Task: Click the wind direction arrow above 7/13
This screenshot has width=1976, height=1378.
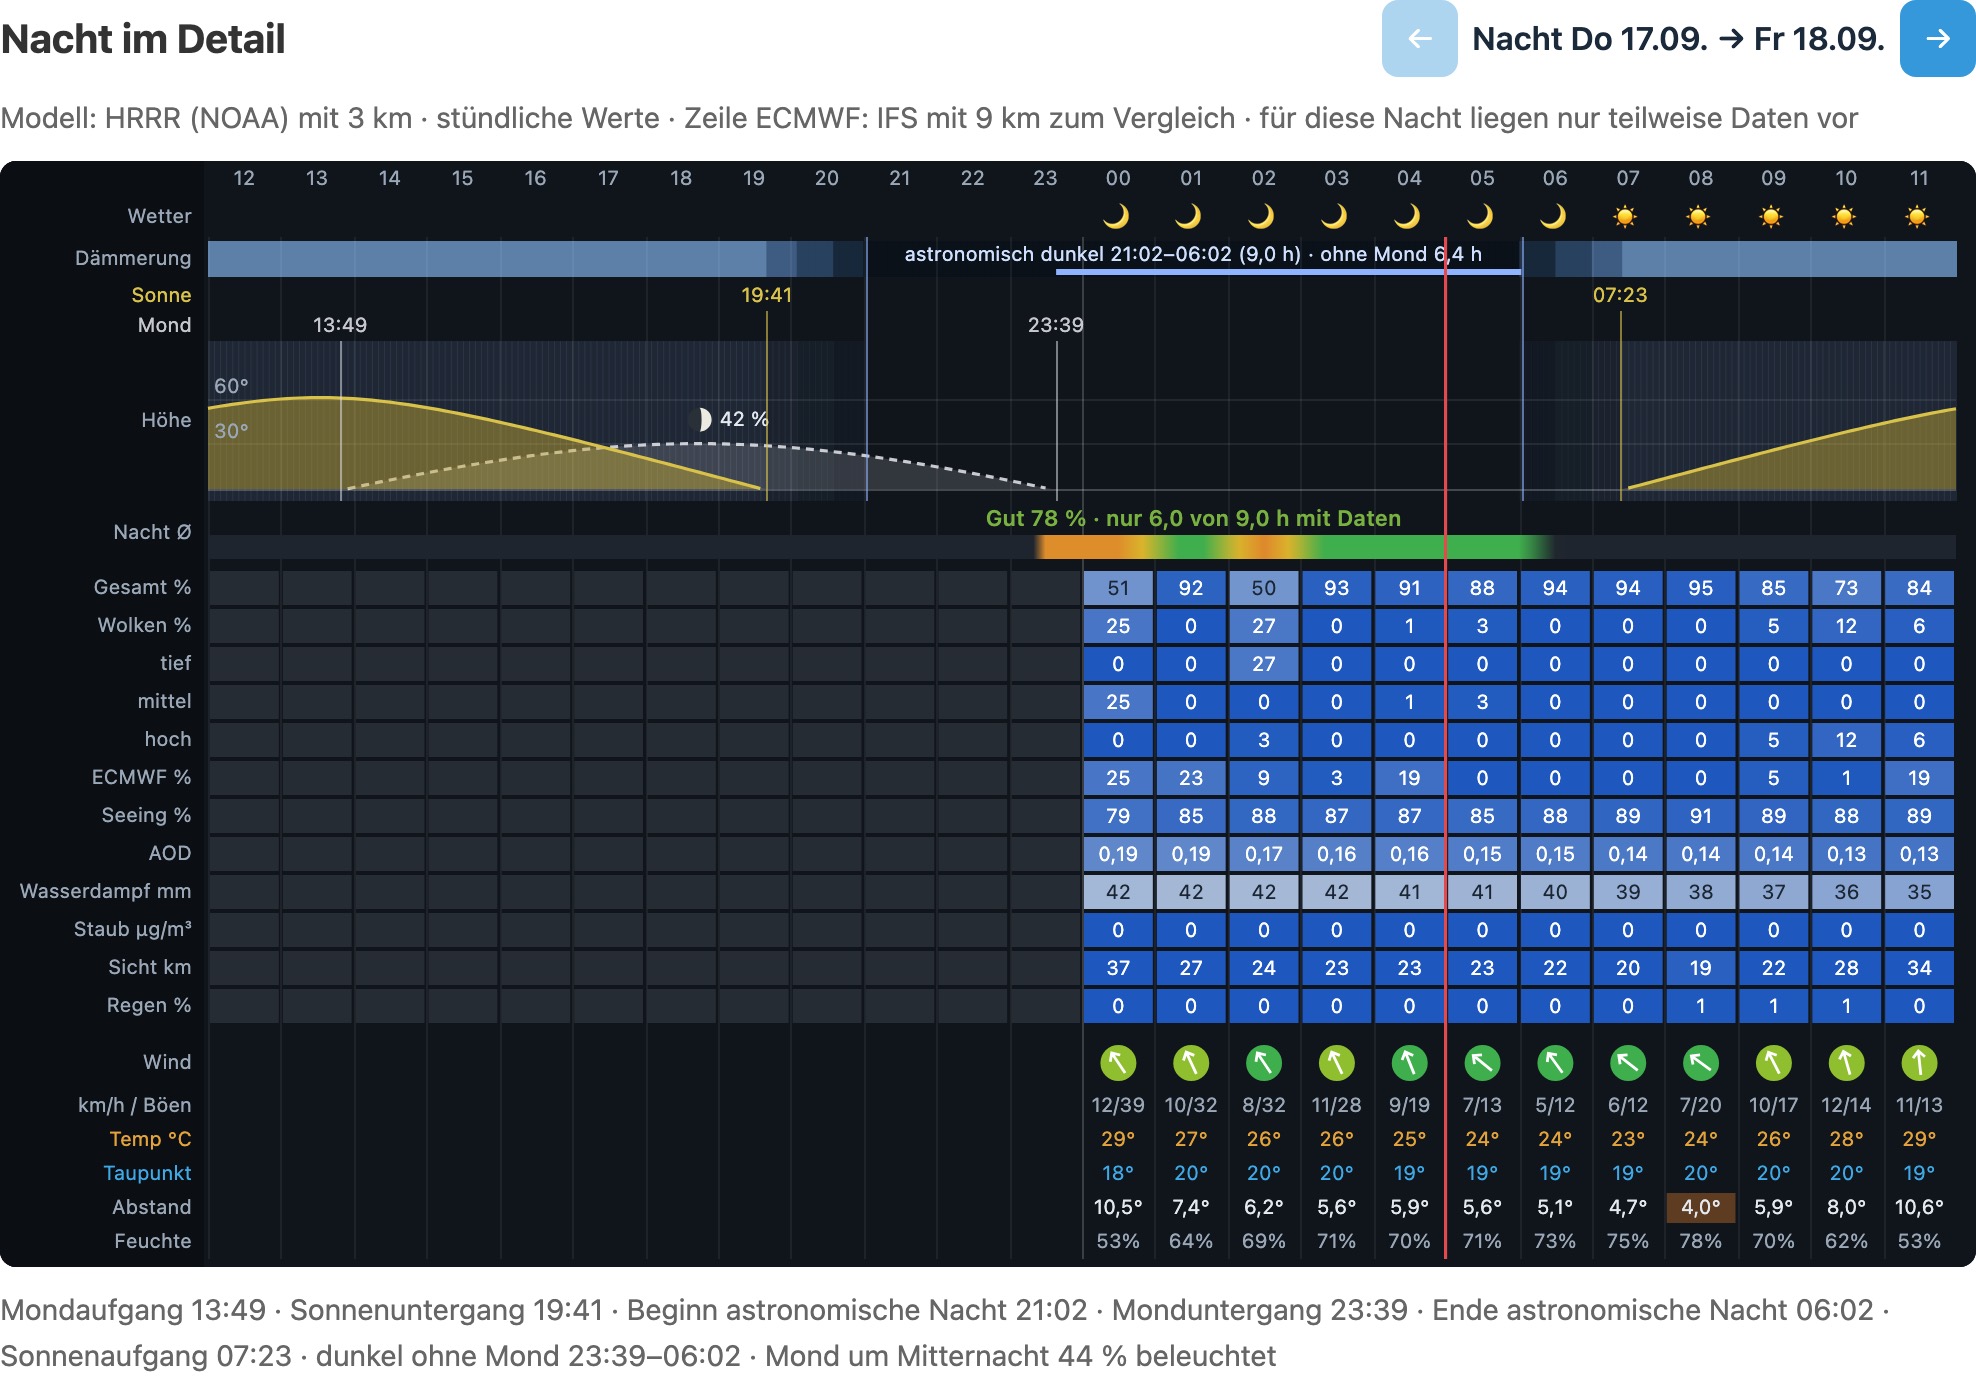Action: click(1482, 1062)
